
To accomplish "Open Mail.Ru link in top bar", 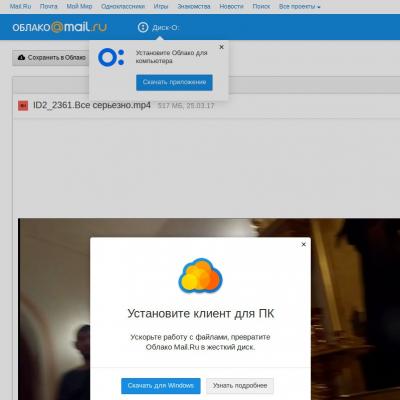I will 20,6.
